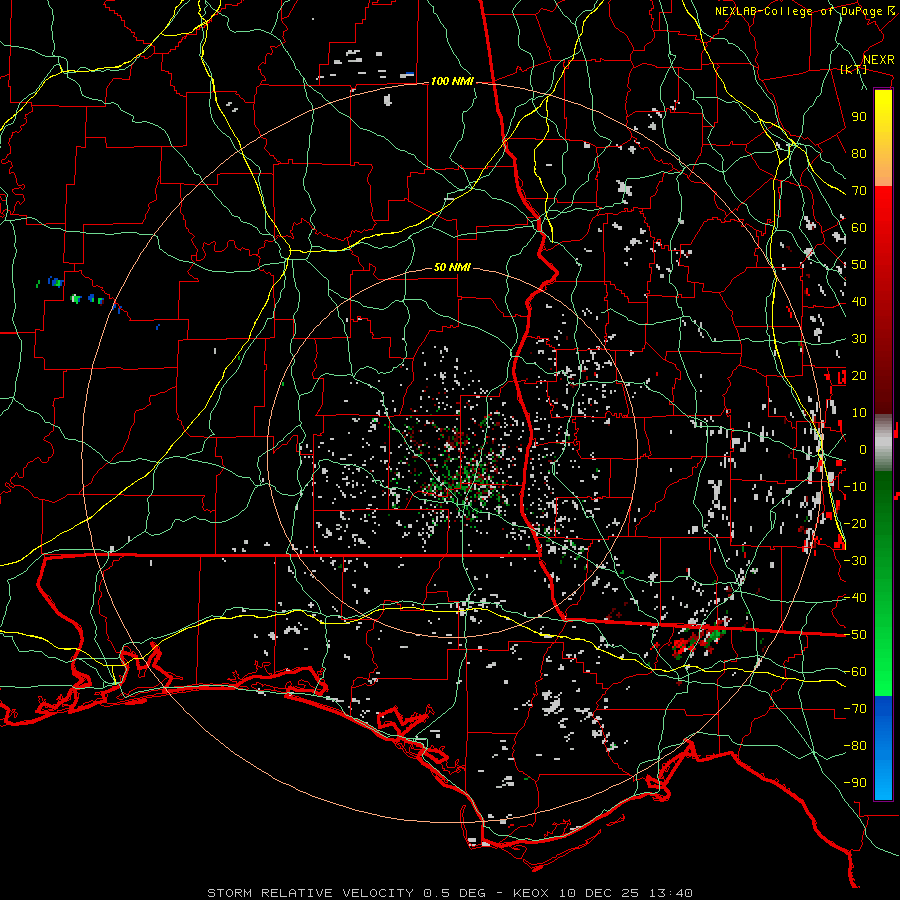The image size is (900, 900).
Task: Click the -80 value on the velocity scale
Action: tap(855, 746)
